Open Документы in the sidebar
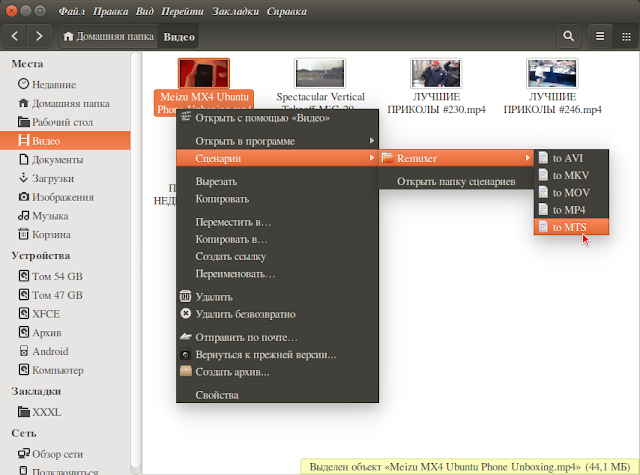 pyautogui.click(x=65, y=160)
